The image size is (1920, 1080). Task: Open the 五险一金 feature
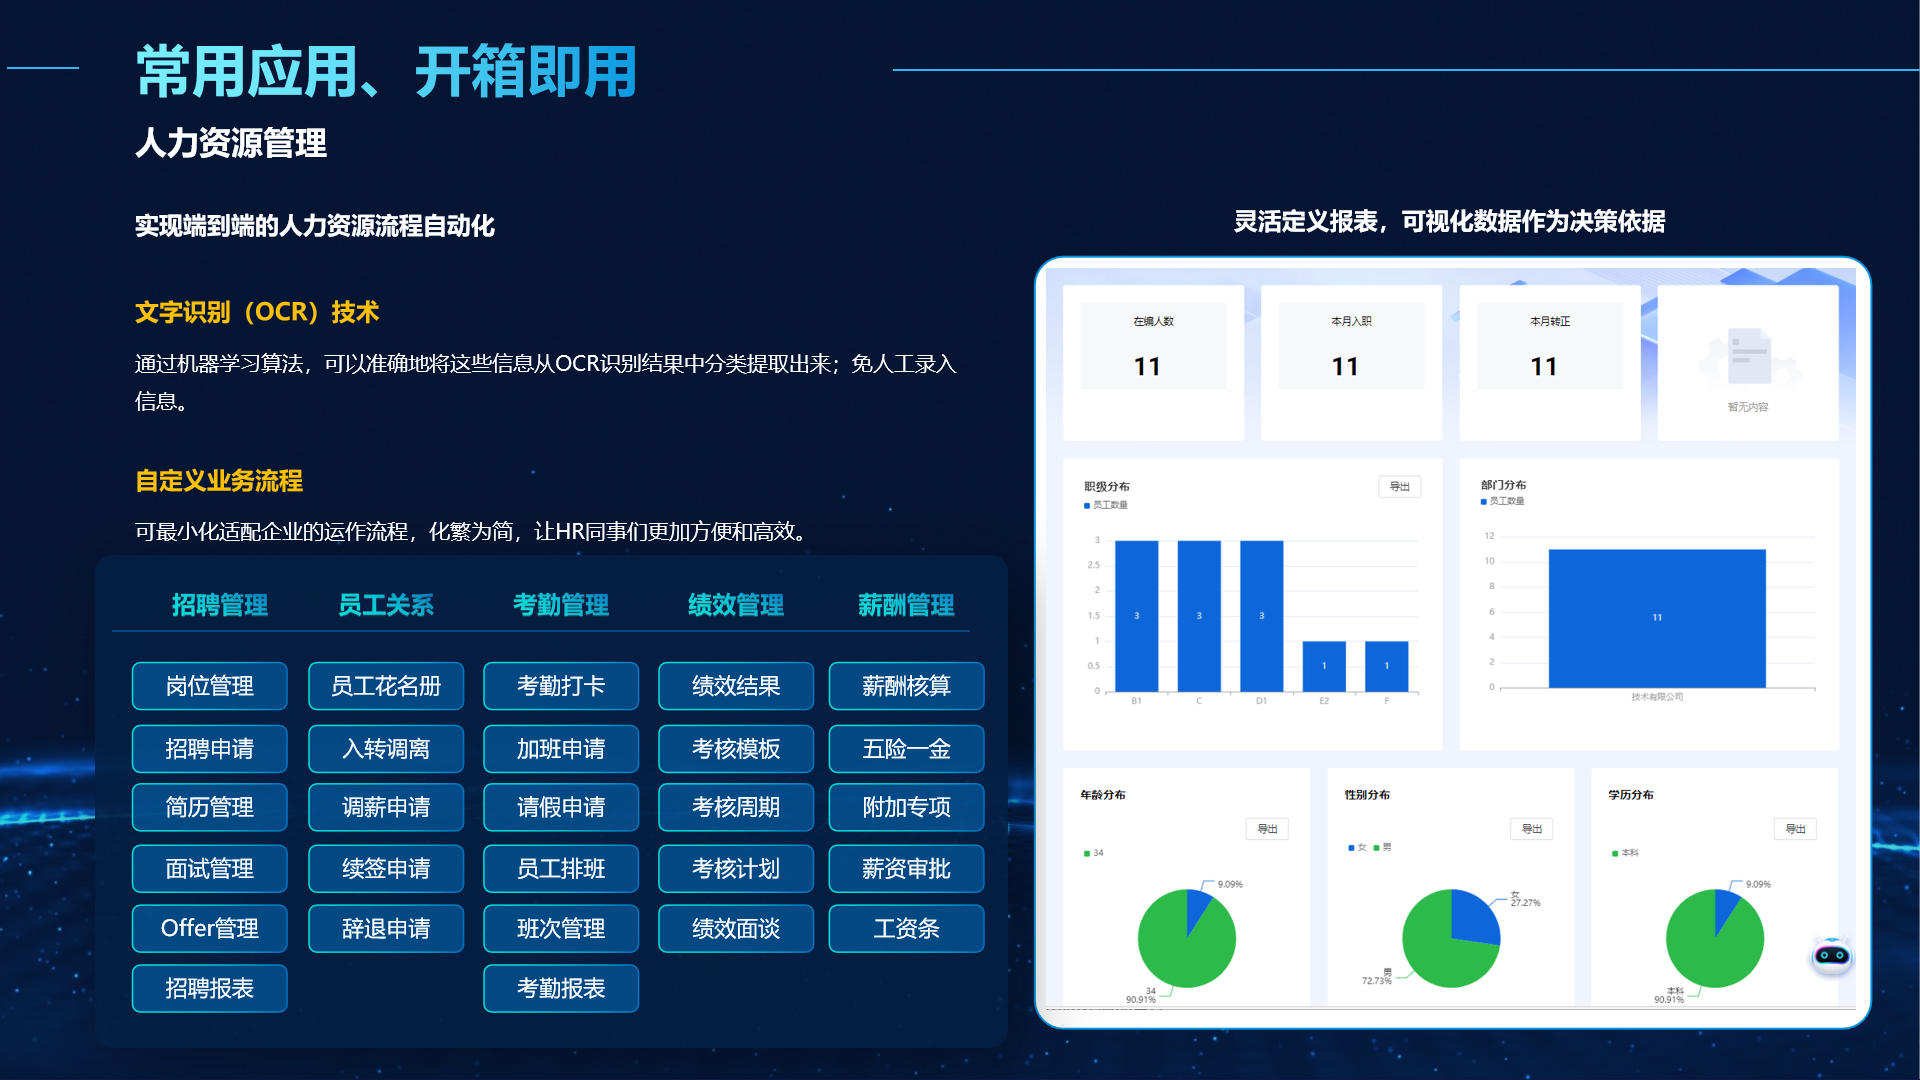[x=906, y=749]
